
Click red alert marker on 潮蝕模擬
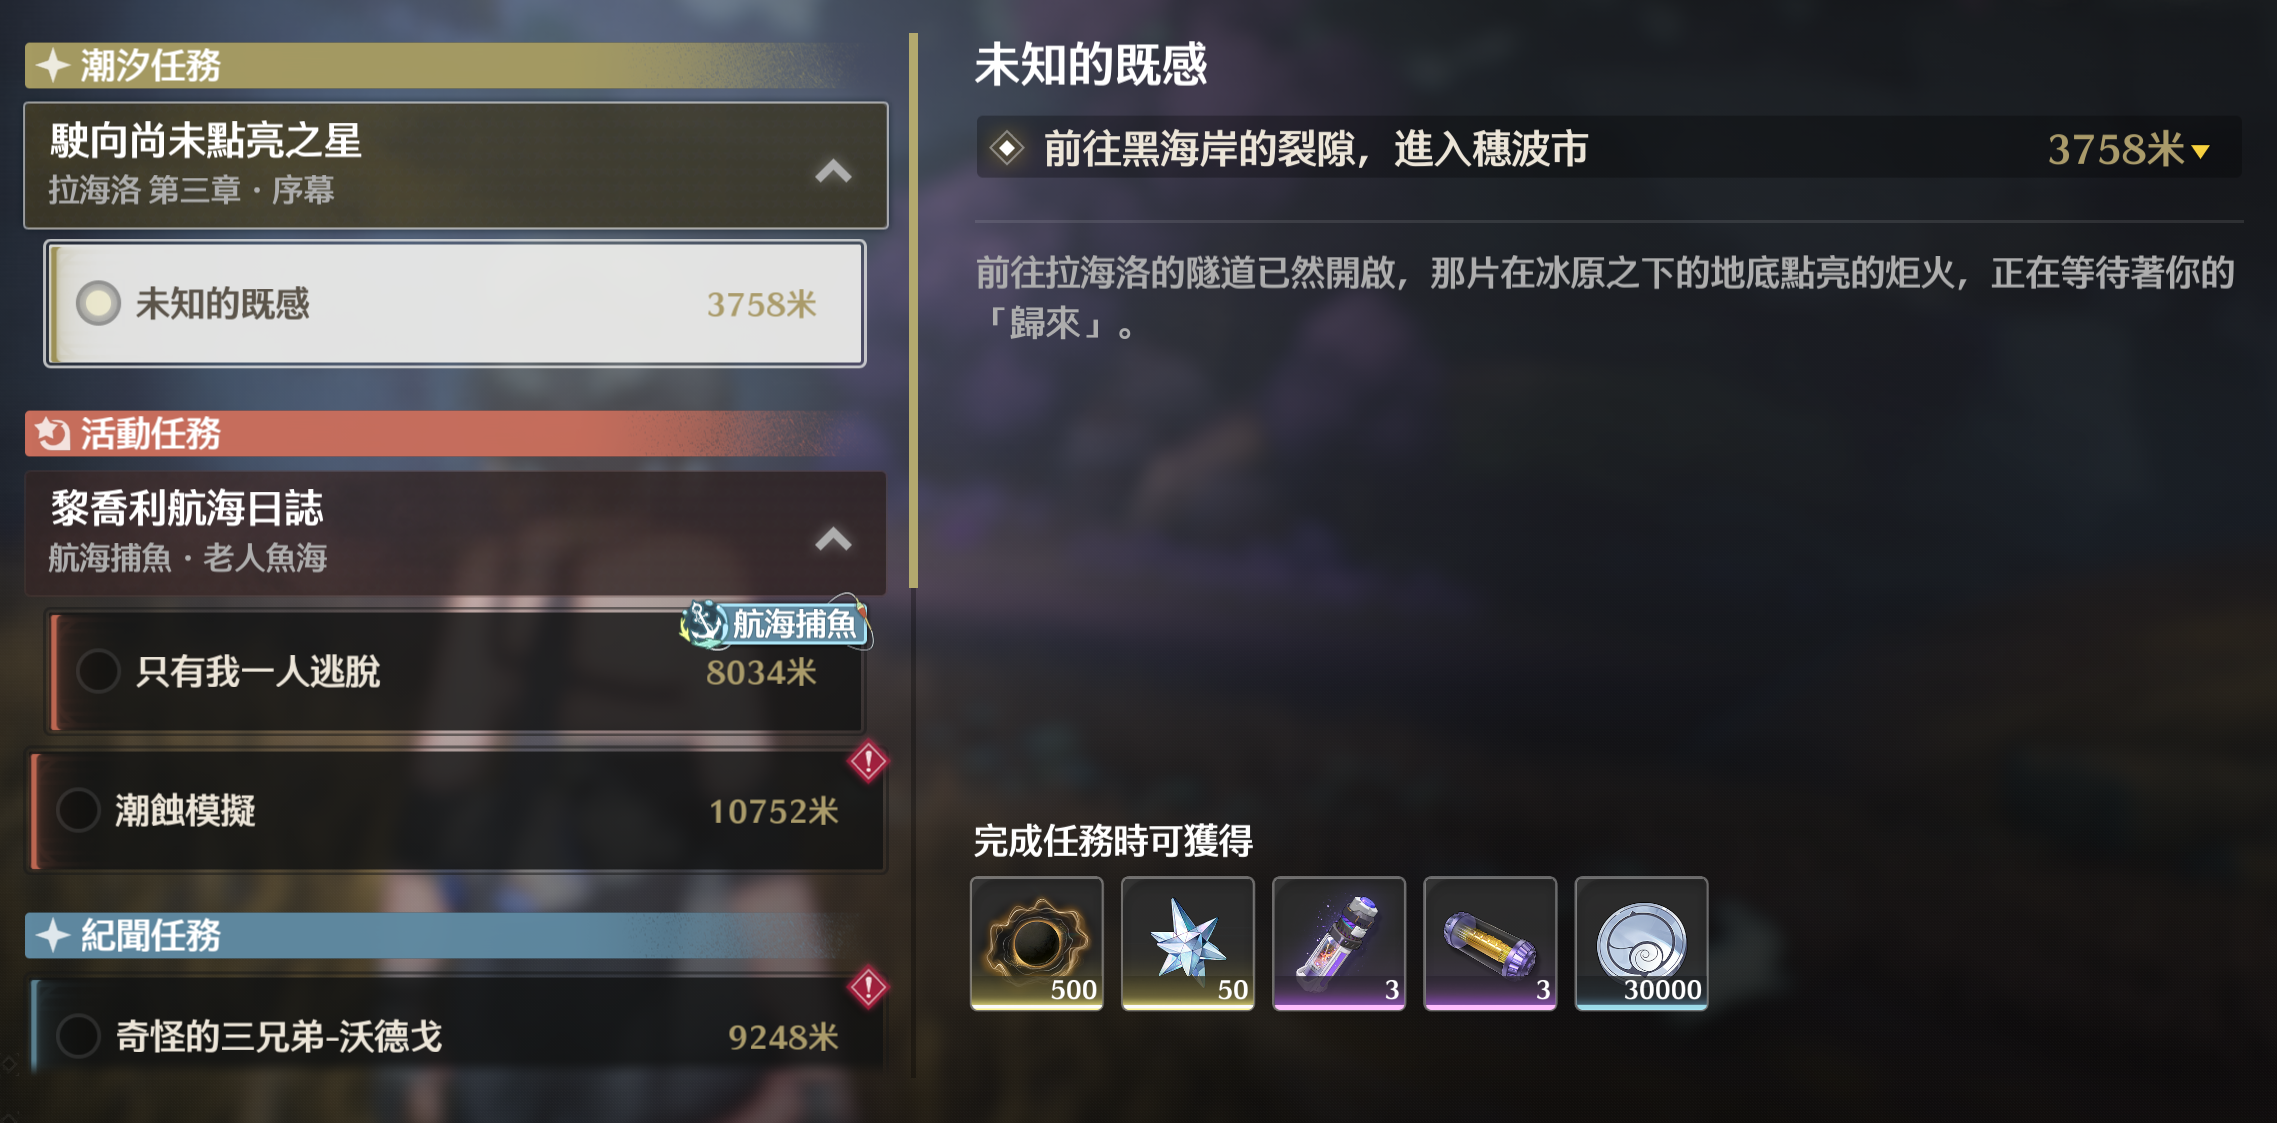coord(868,762)
